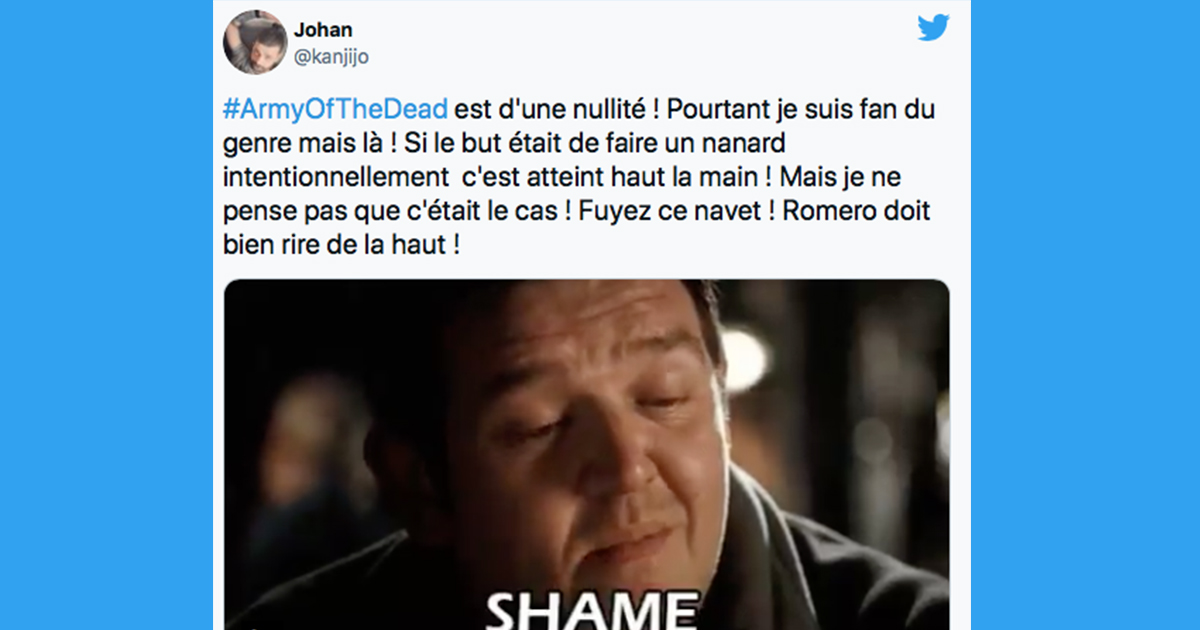
Task: Click the Twitter bird logo icon
Action: point(933,28)
